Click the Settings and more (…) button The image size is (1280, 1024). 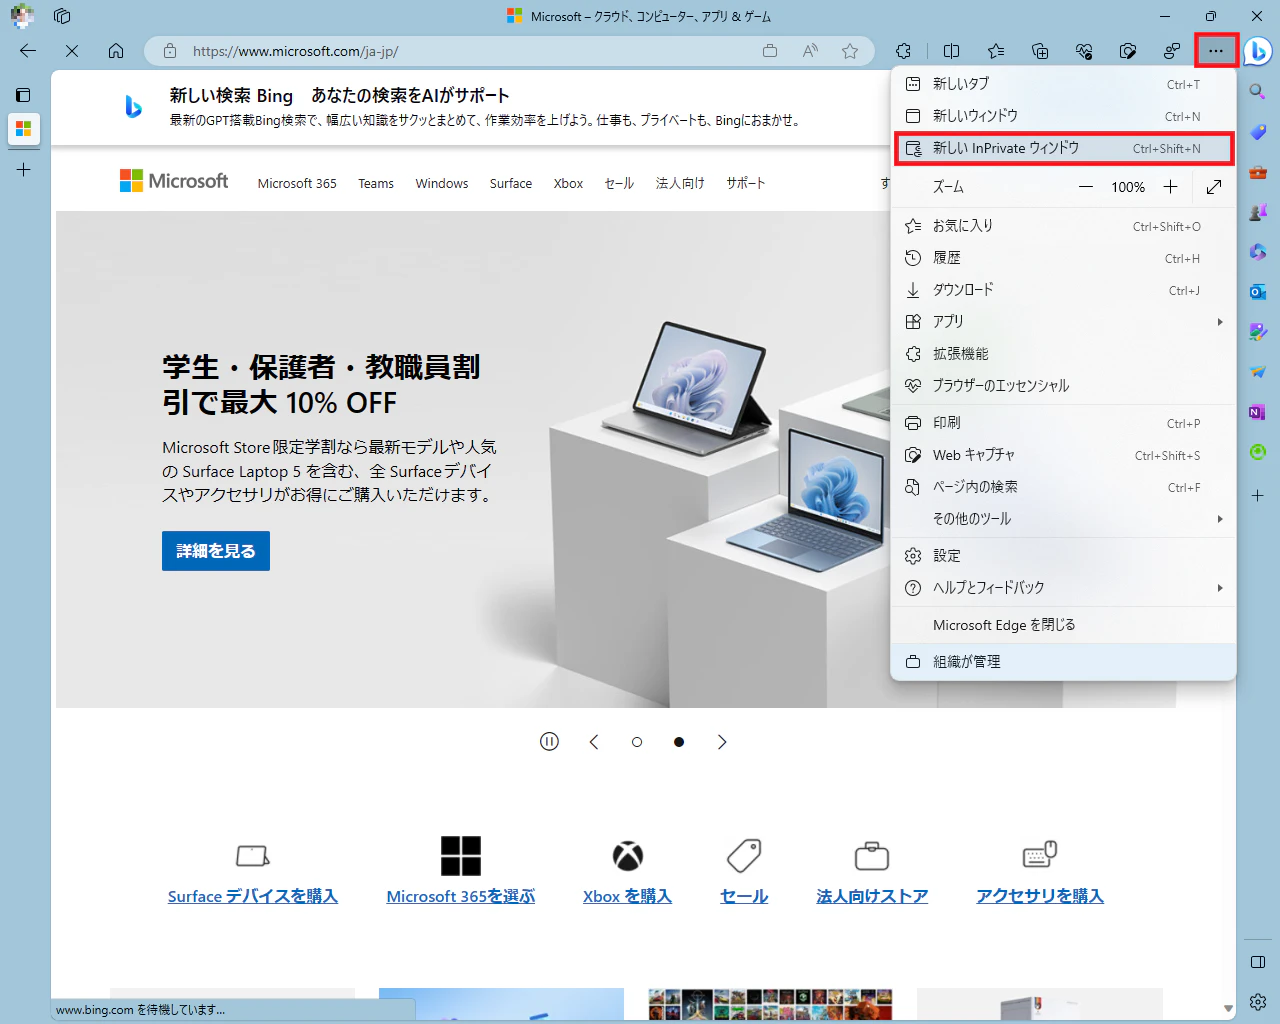[1216, 51]
